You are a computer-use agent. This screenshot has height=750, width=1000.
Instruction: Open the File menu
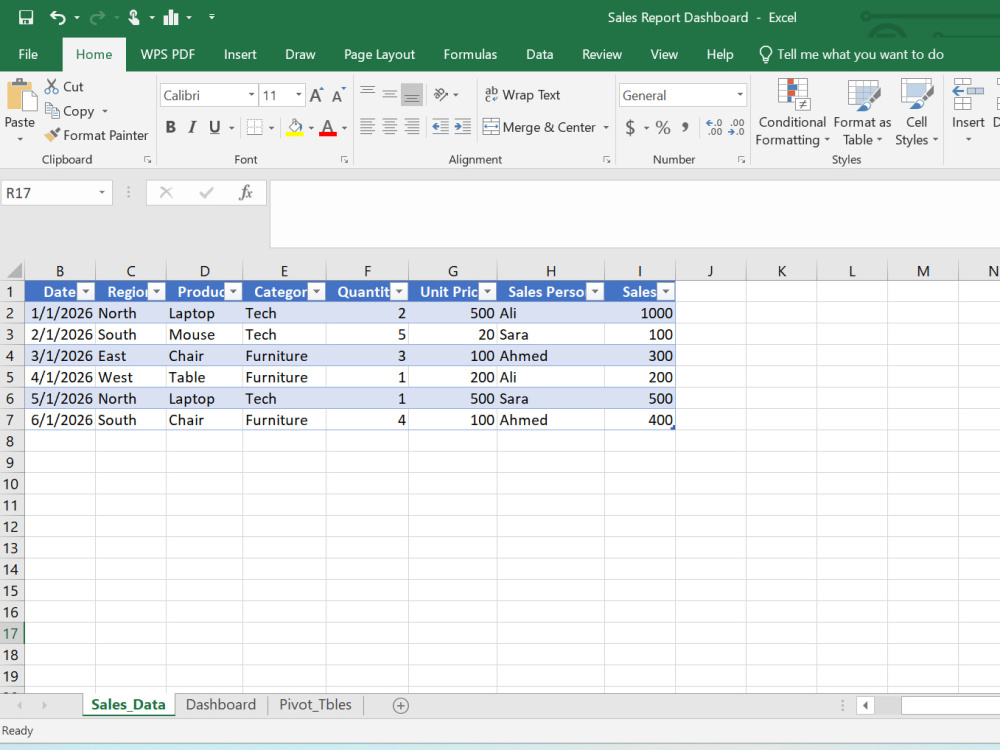tap(28, 54)
